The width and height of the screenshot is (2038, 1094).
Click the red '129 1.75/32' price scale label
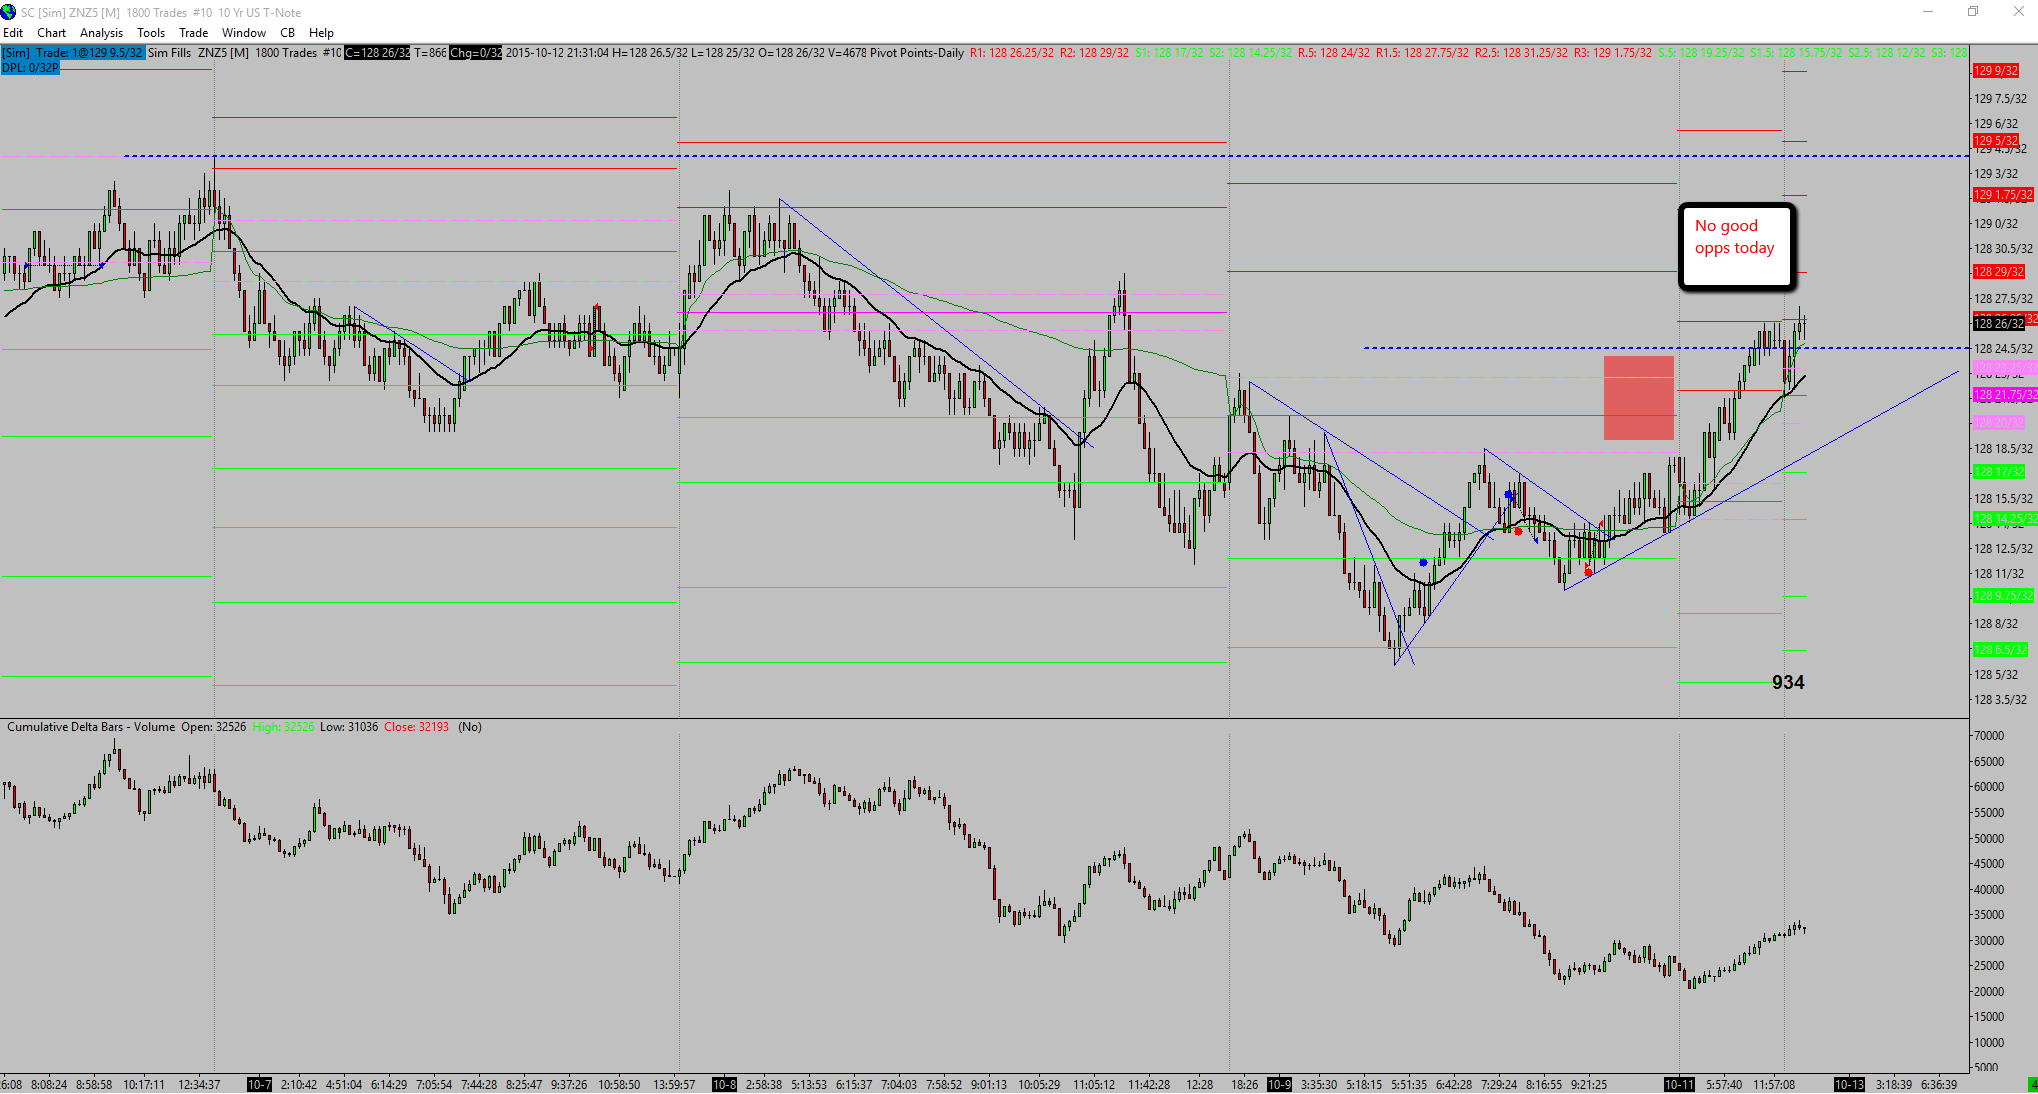click(x=2003, y=195)
